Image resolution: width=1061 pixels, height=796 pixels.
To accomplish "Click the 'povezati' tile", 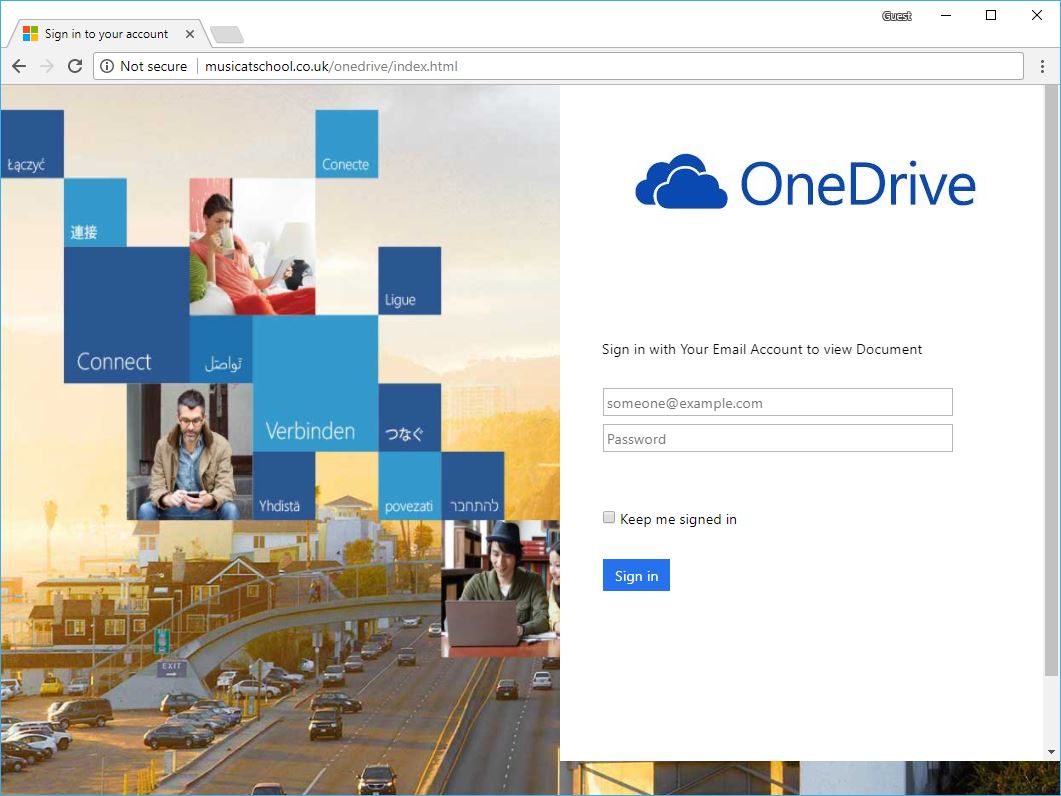I will click(x=410, y=486).
